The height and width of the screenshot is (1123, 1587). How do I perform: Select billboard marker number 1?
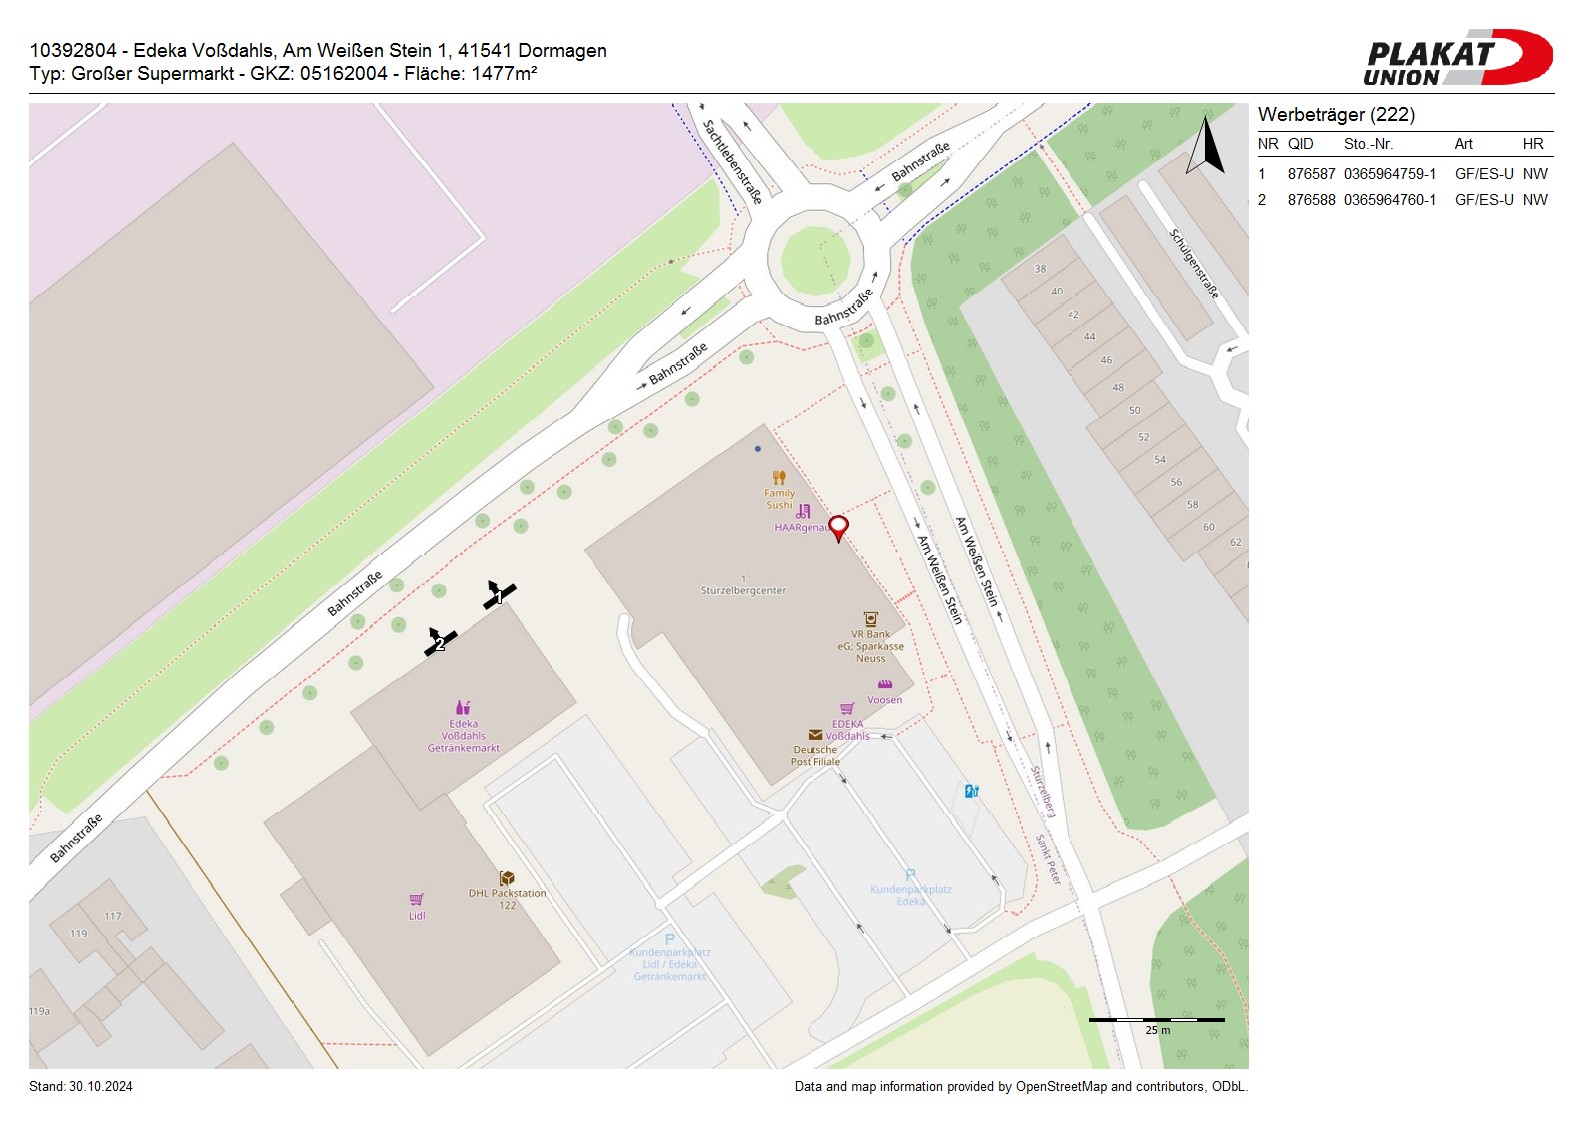pyautogui.click(x=498, y=596)
